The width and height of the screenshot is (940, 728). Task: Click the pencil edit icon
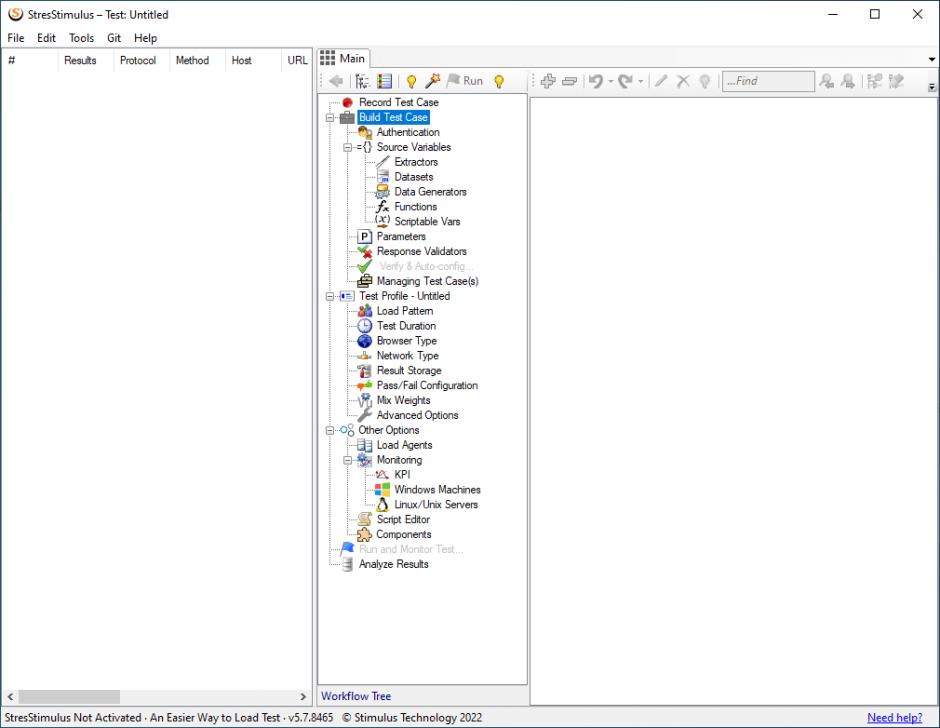pyautogui.click(x=661, y=81)
